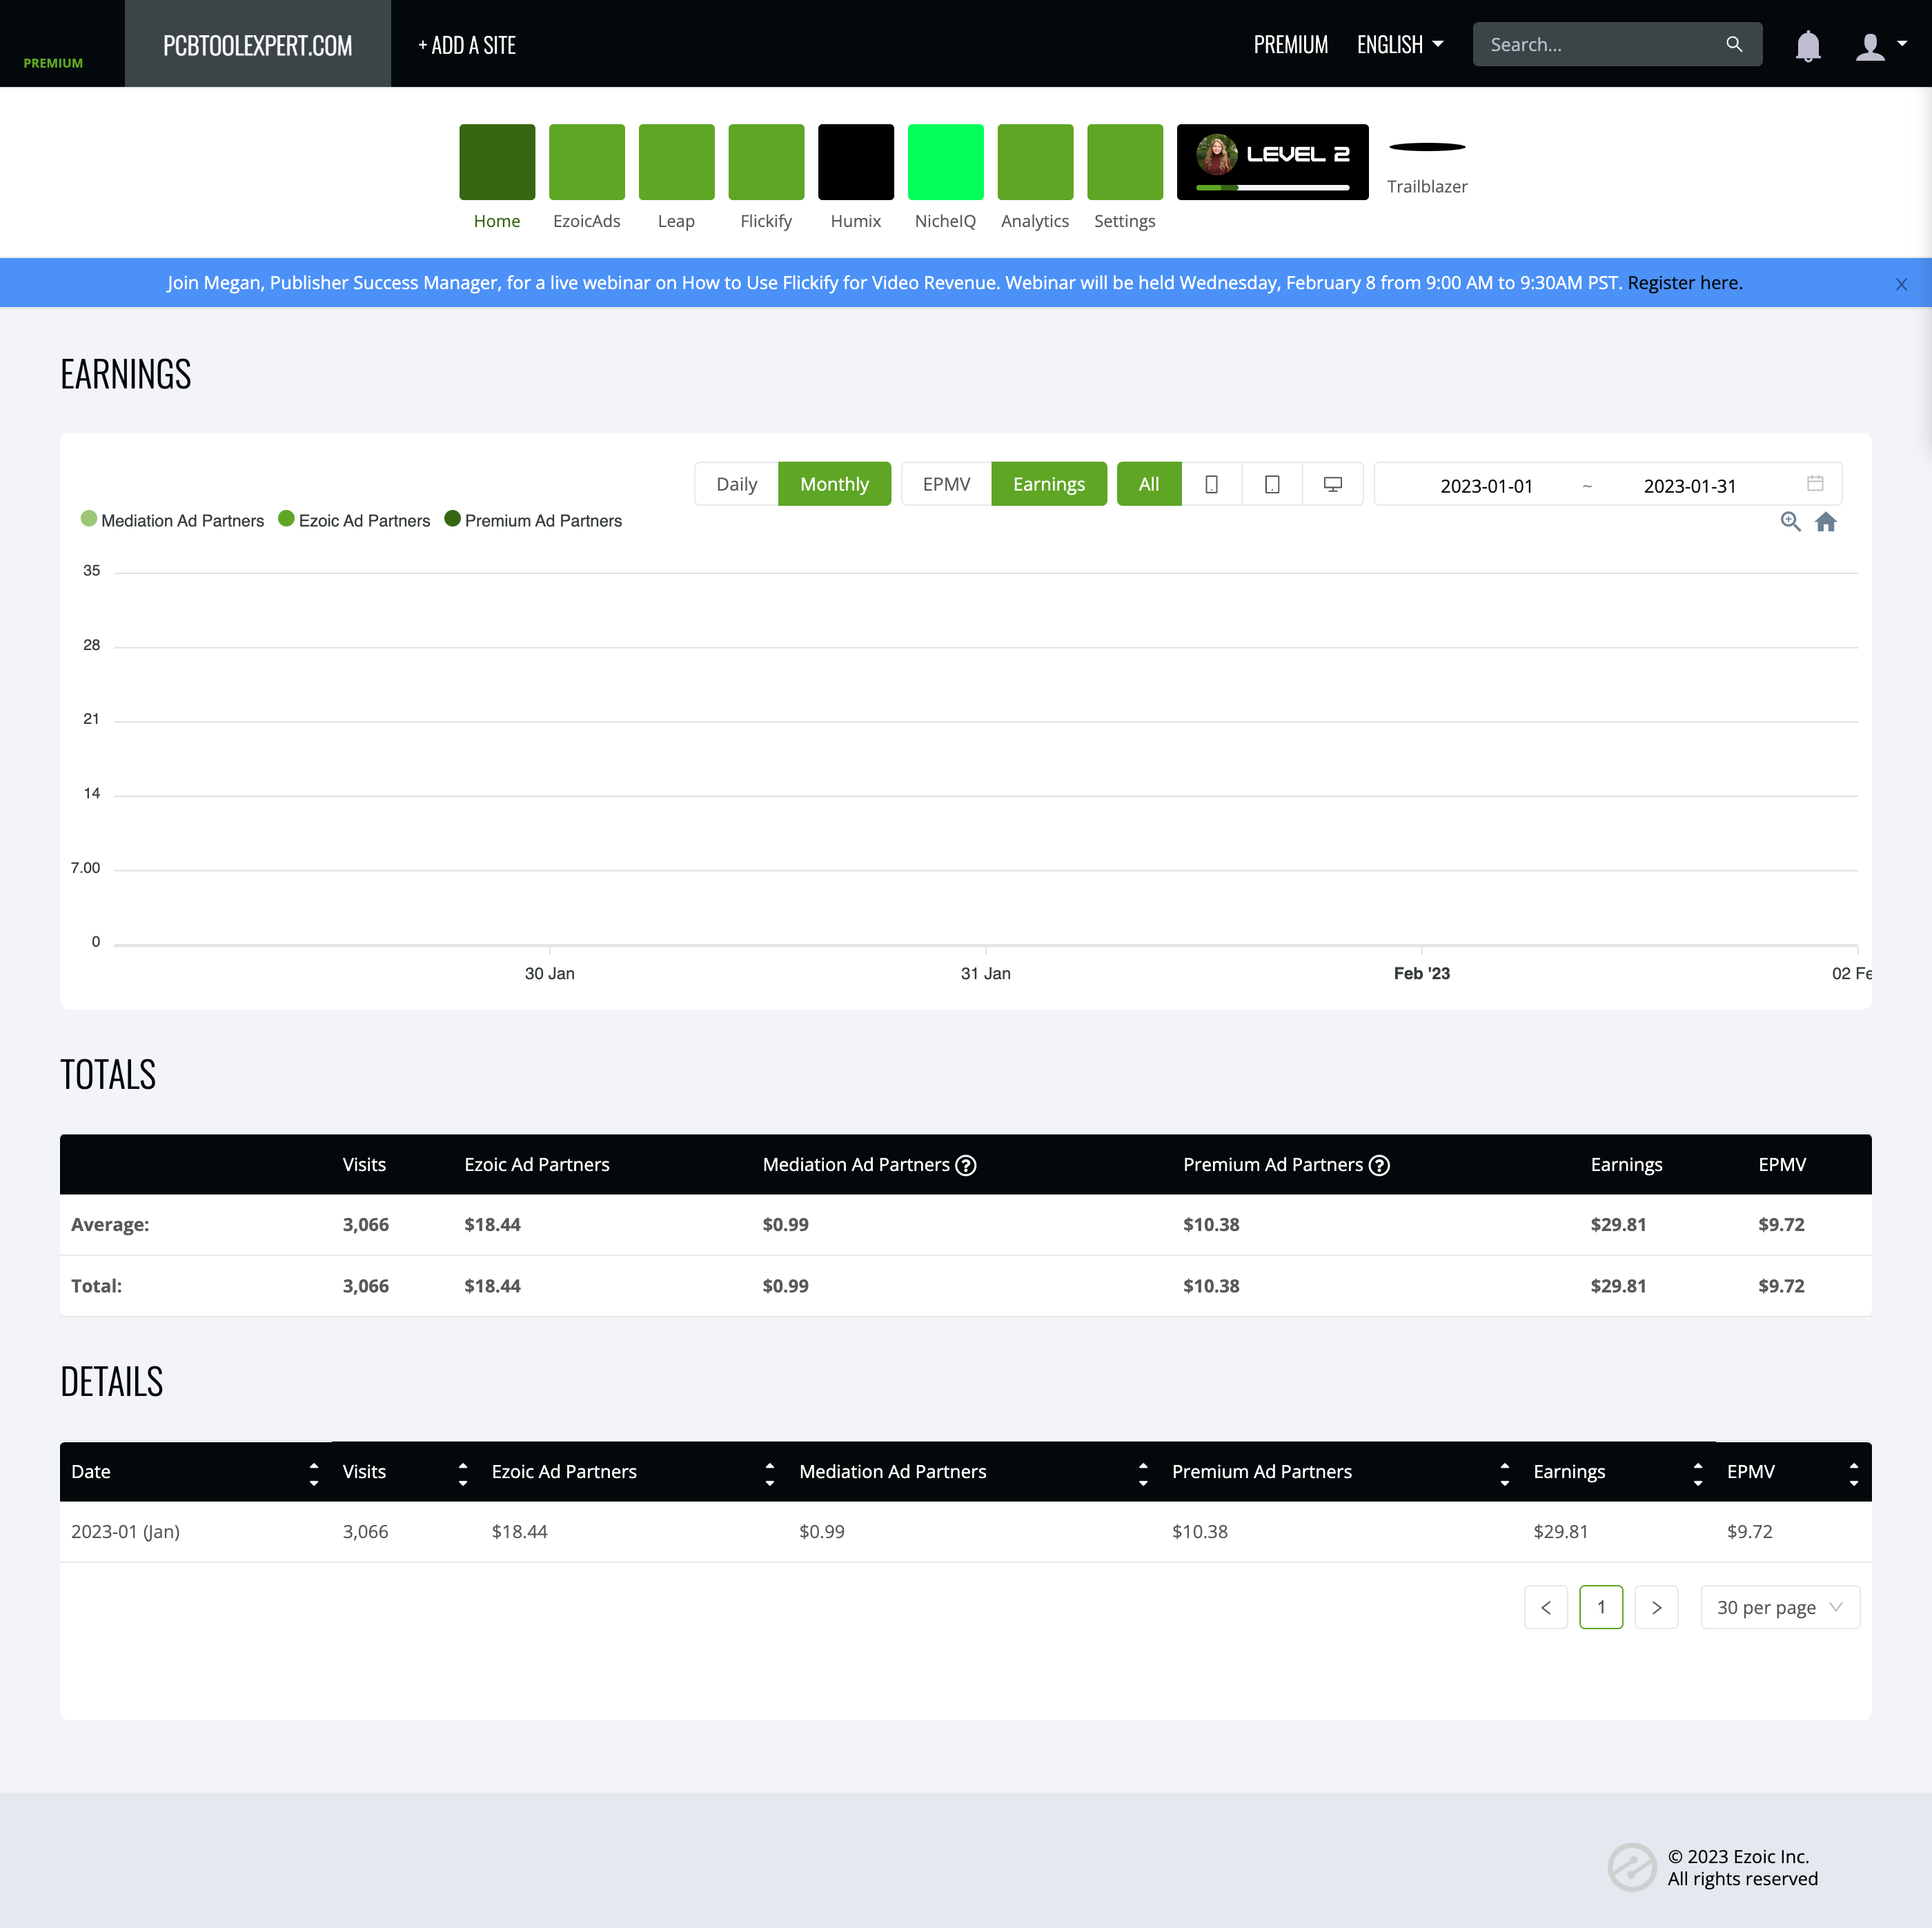Open the English language dropdown
This screenshot has width=1932, height=1928.
click(x=1400, y=45)
